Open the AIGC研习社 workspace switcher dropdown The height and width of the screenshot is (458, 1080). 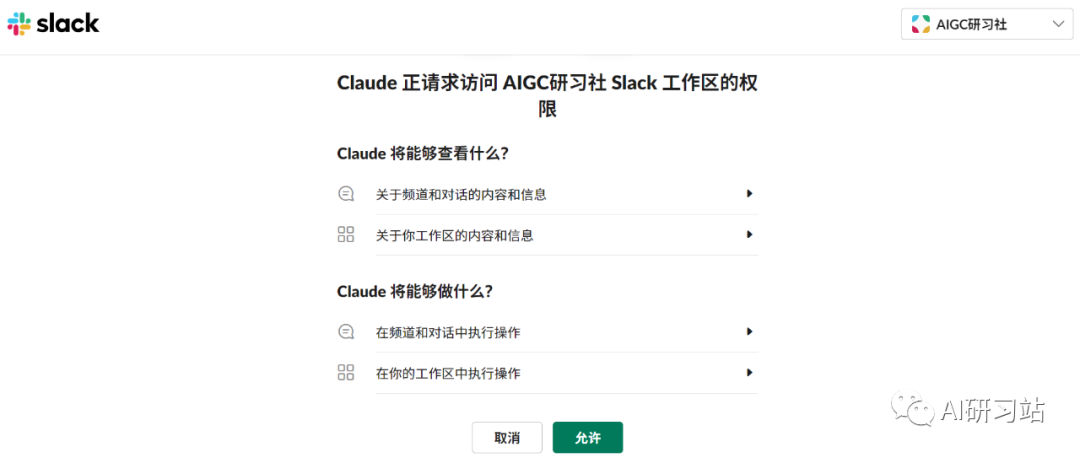(x=986, y=24)
